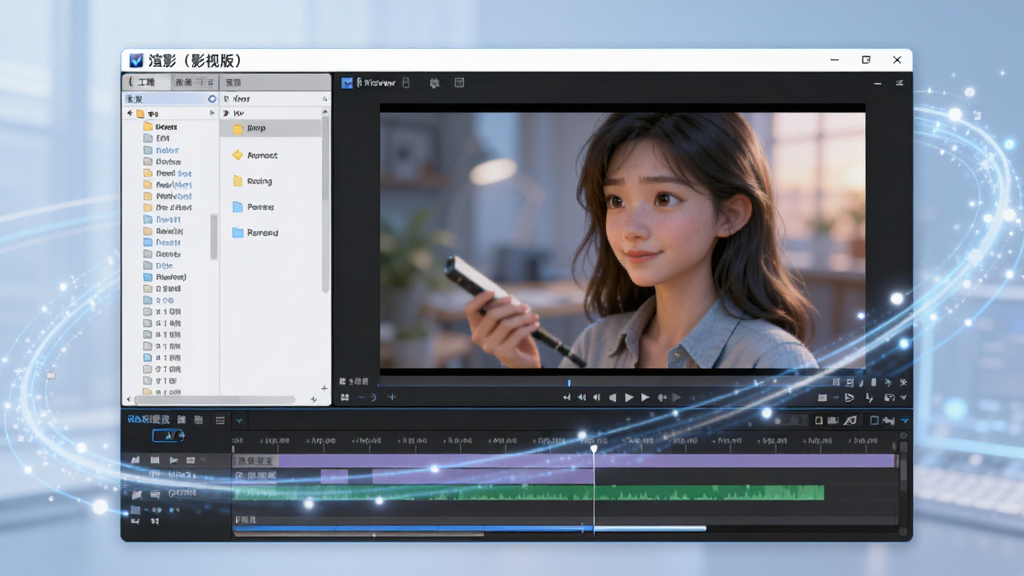Toggle the switch at timeline toolbar right

[789, 421]
